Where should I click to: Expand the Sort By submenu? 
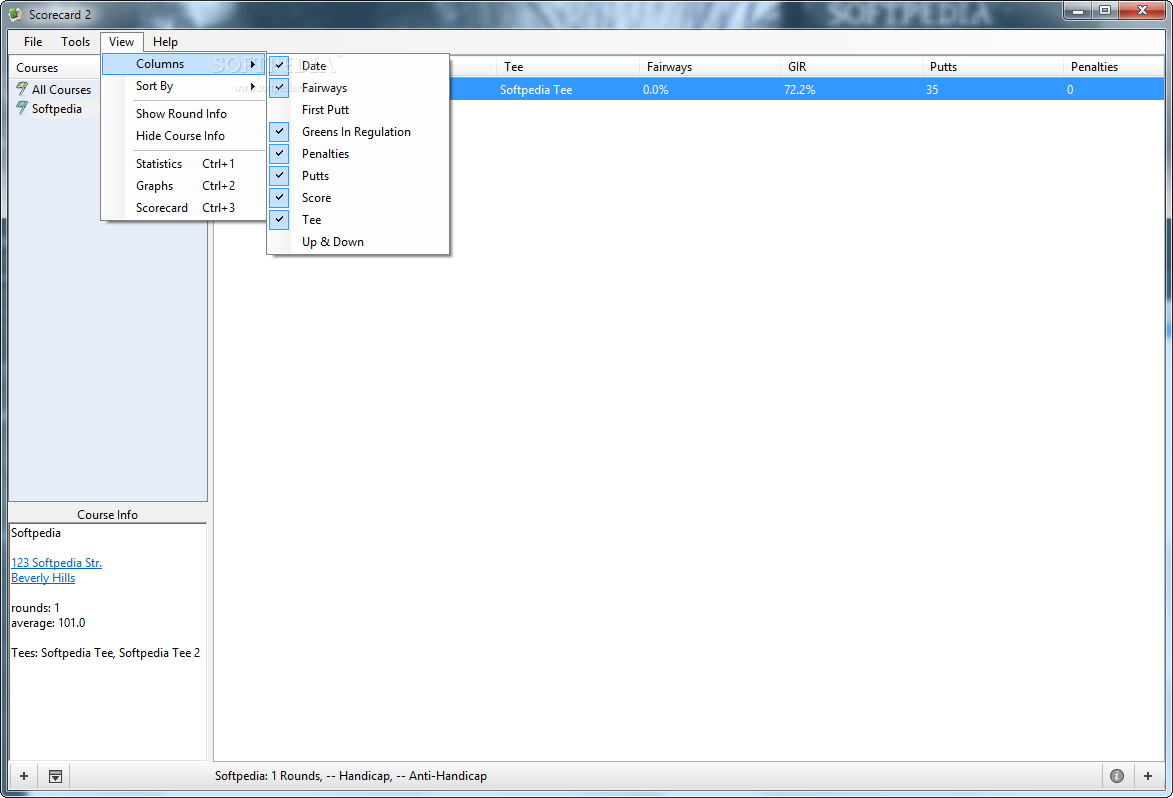pyautogui.click(x=184, y=86)
